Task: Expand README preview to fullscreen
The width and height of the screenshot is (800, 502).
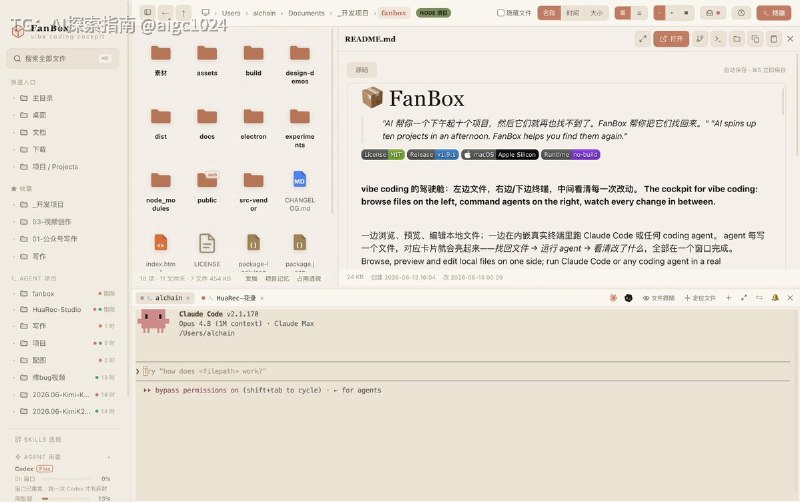Action: click(x=642, y=39)
